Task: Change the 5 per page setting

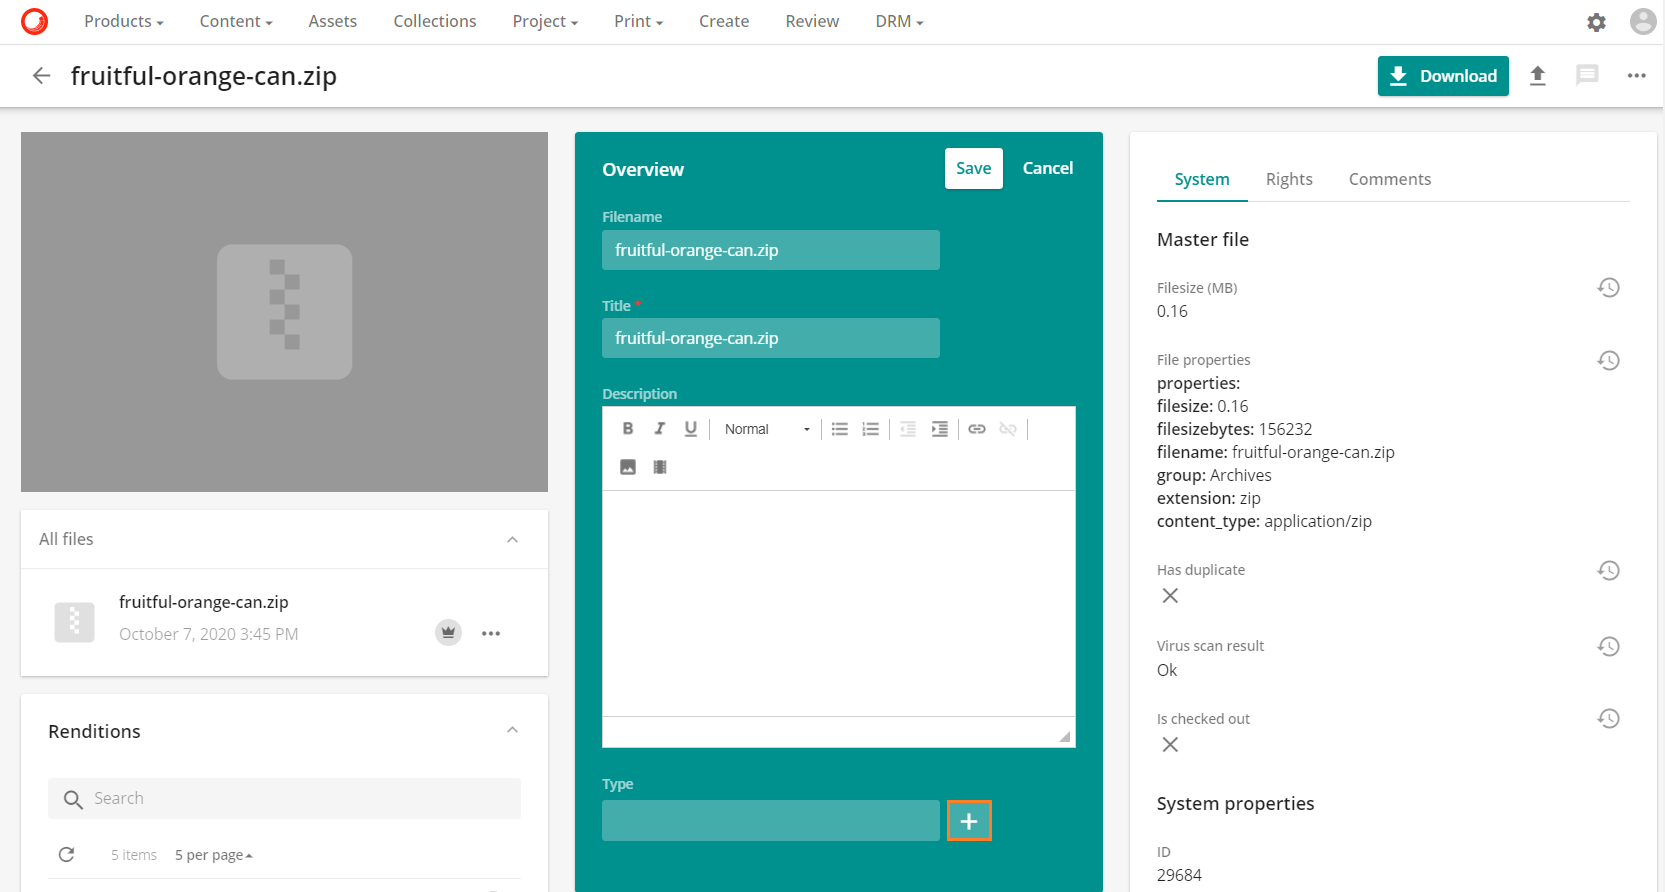Action: (x=213, y=855)
